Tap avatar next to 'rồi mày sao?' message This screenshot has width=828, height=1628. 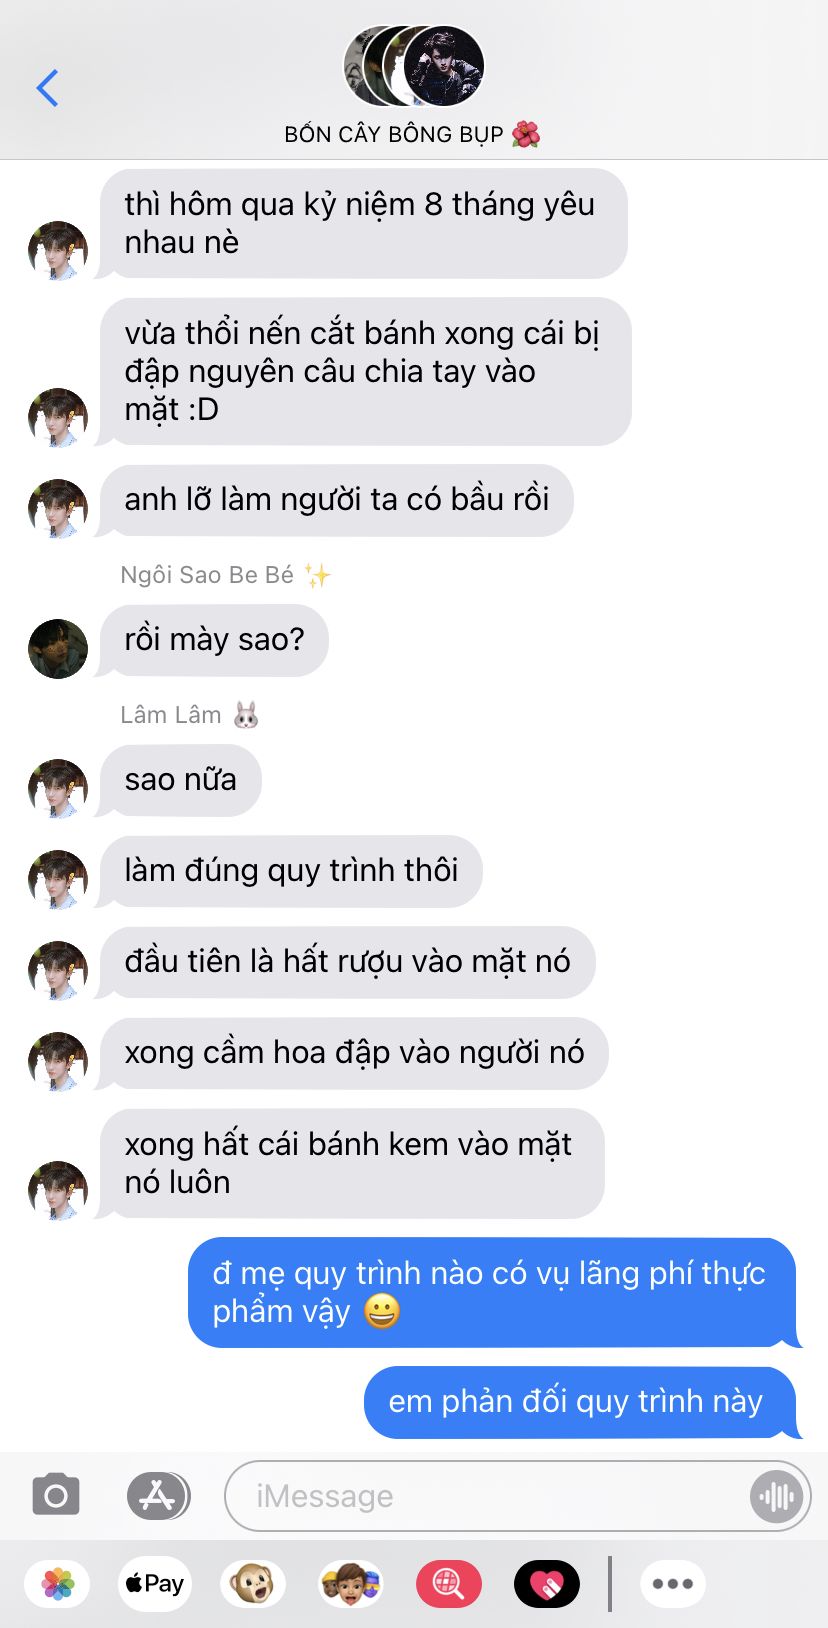click(58, 649)
